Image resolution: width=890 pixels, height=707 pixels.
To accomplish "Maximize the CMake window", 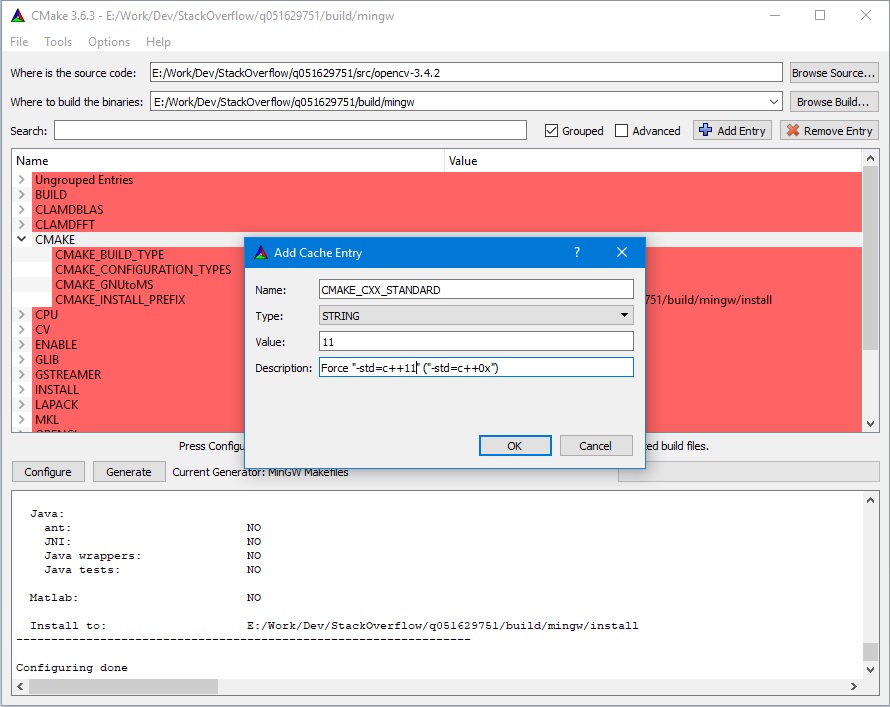I will (820, 15).
